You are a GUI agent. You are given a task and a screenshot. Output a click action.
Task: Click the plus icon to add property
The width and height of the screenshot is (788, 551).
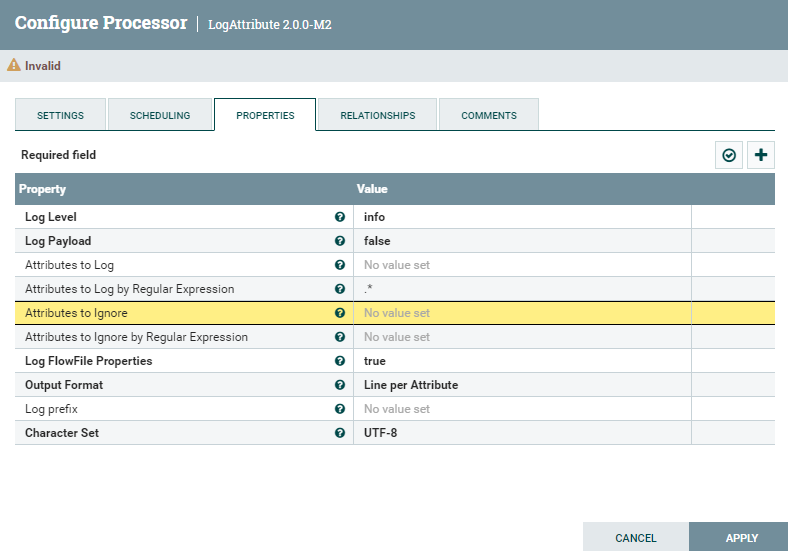(761, 155)
